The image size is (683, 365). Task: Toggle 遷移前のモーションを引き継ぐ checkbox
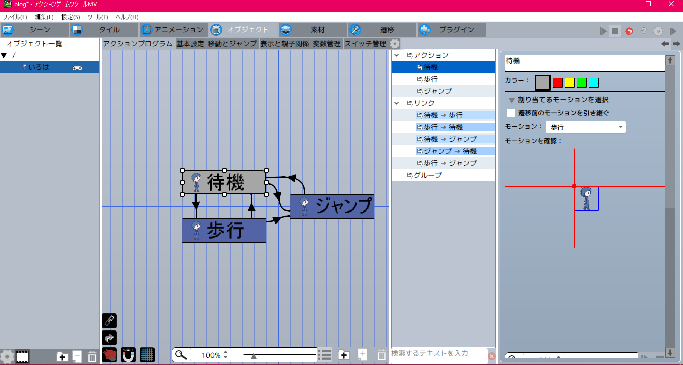pos(511,113)
